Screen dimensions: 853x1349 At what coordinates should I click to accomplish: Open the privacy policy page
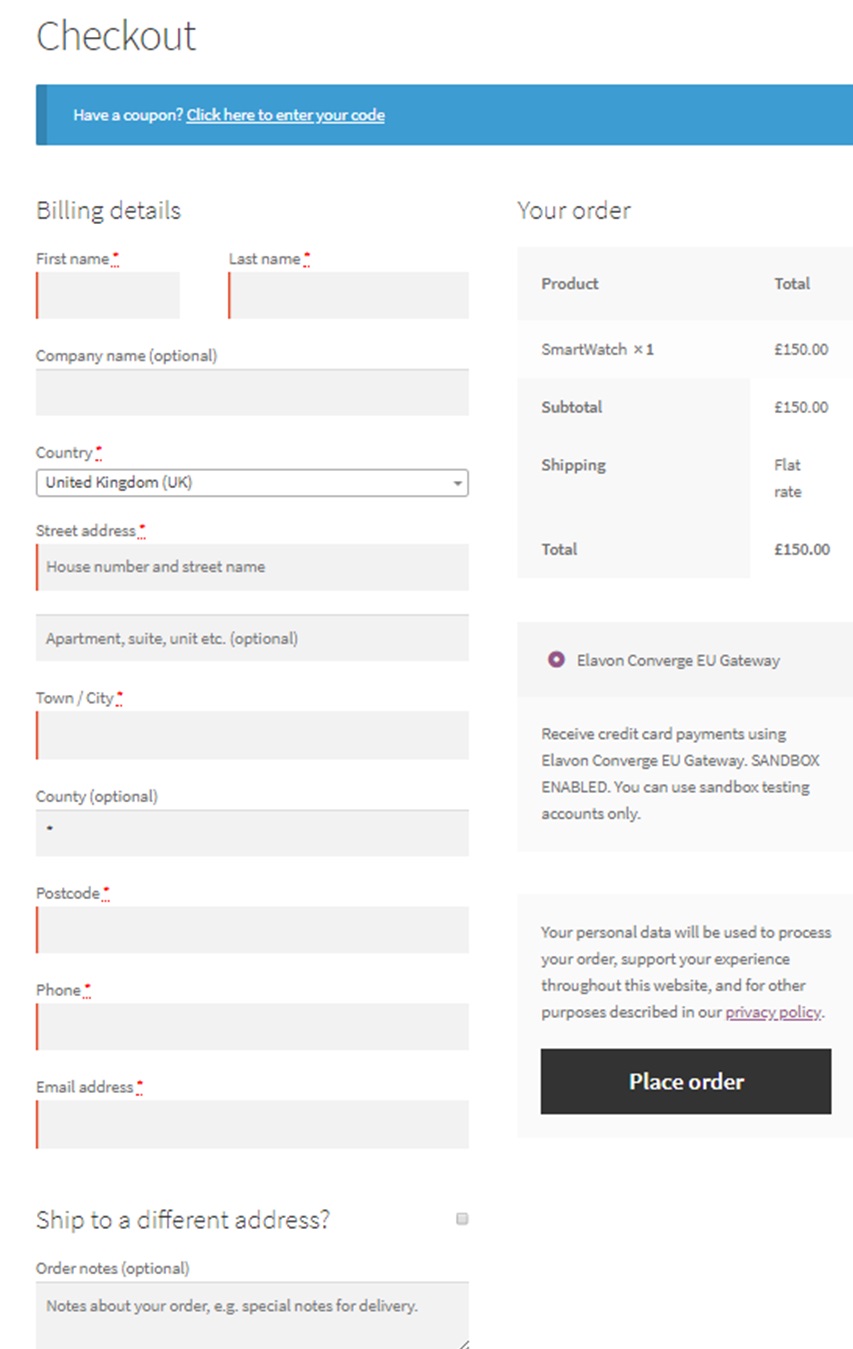click(772, 1012)
